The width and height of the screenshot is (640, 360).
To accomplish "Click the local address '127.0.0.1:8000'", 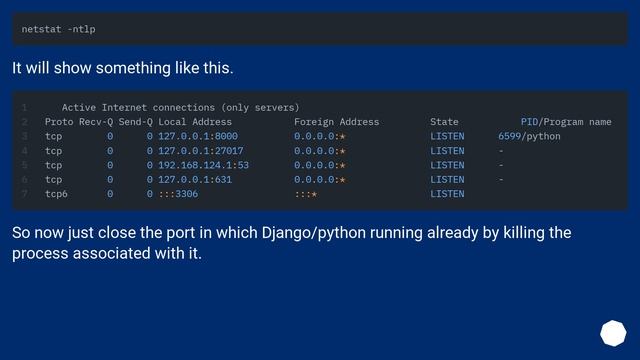I will point(198,136).
